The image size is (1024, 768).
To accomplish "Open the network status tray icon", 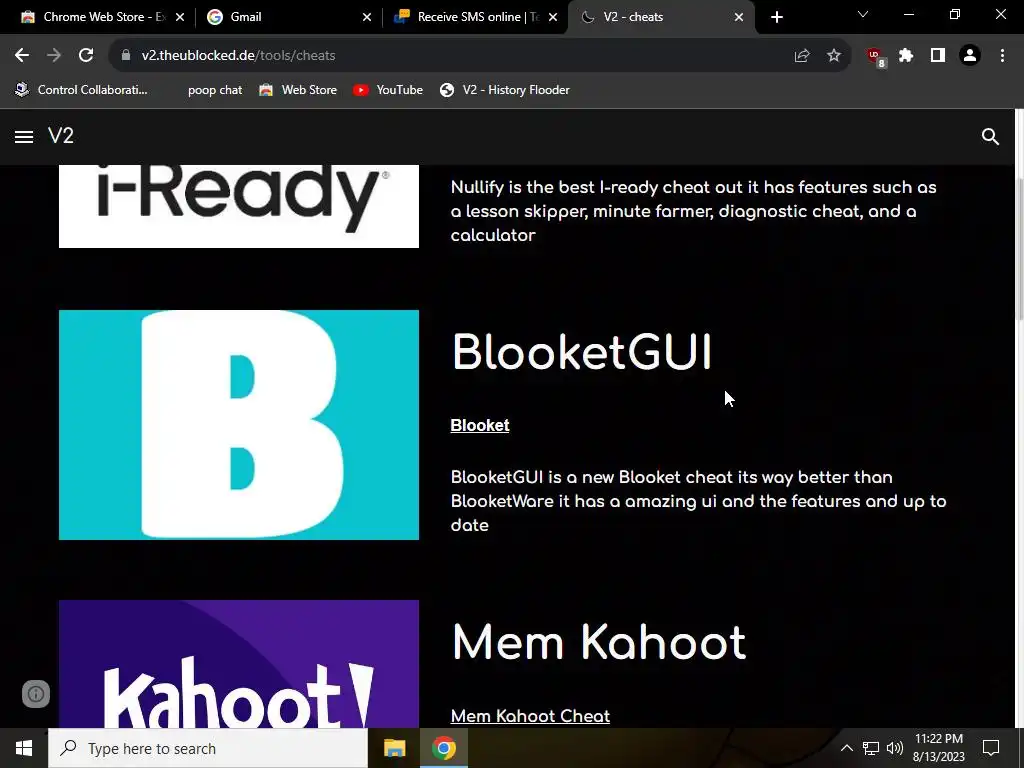I will [871, 748].
